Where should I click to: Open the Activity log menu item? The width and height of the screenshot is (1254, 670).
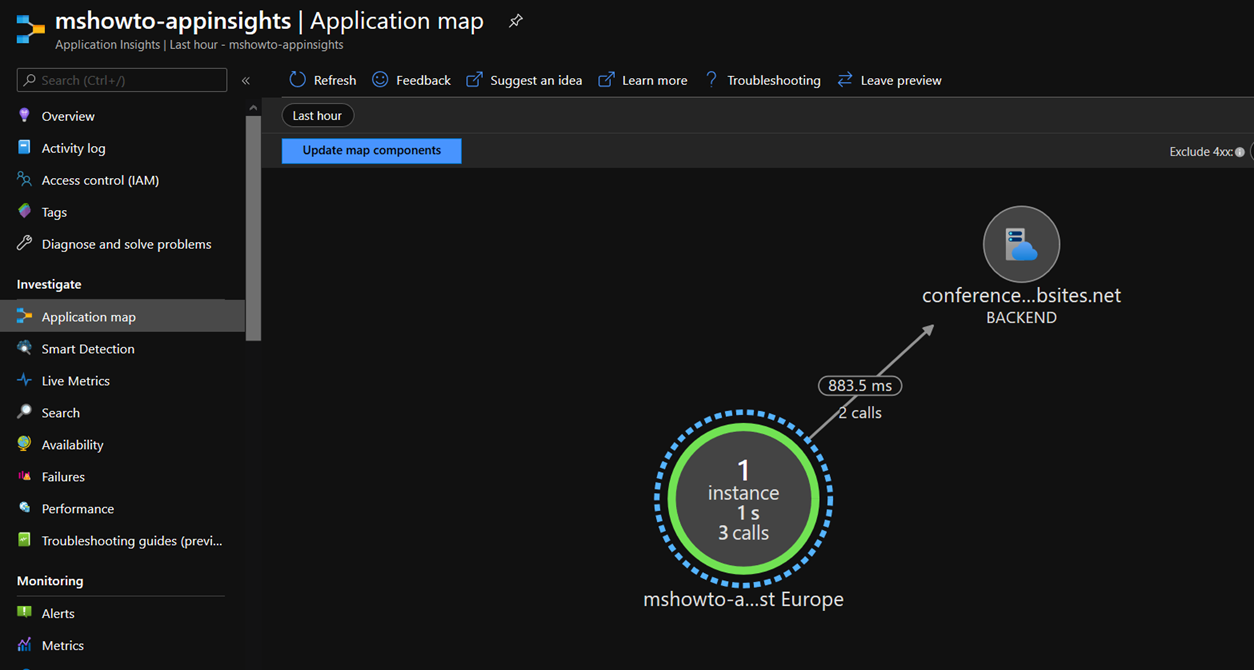(x=73, y=148)
